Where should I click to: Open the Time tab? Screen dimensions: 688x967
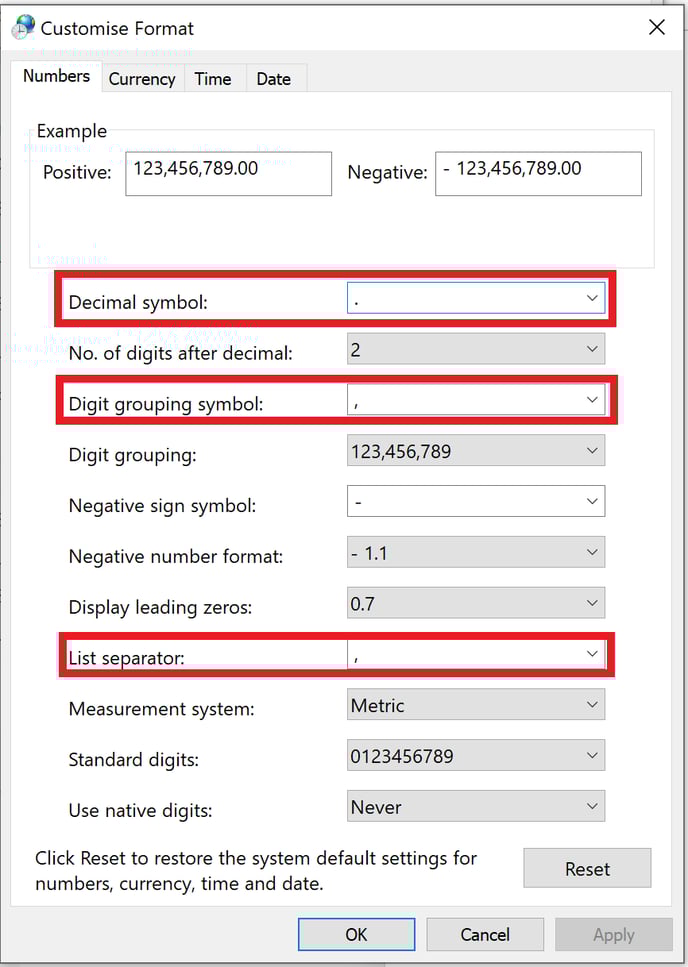[x=213, y=79]
